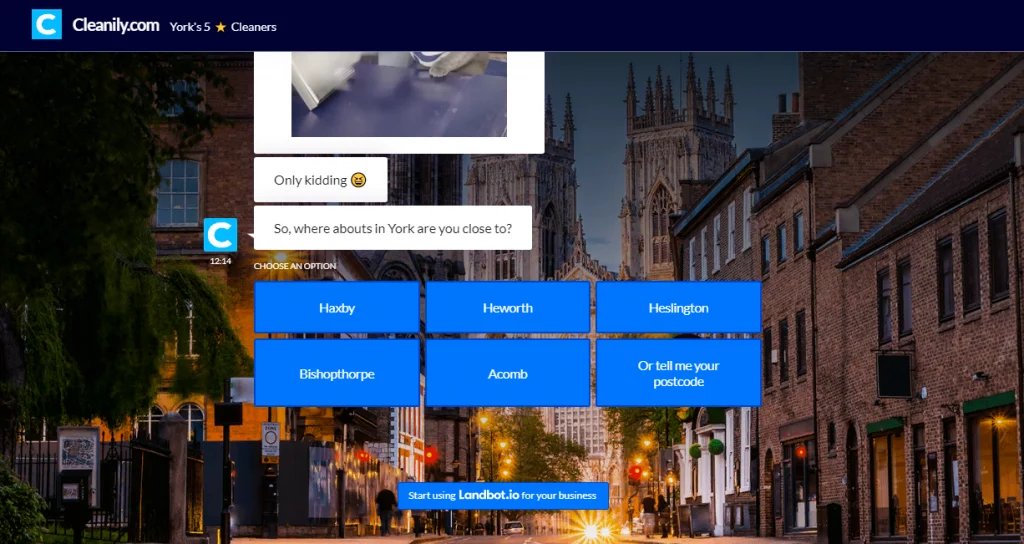Image resolution: width=1024 pixels, height=544 pixels.
Task: Click the 12:14 message timestamp
Action: (x=221, y=261)
